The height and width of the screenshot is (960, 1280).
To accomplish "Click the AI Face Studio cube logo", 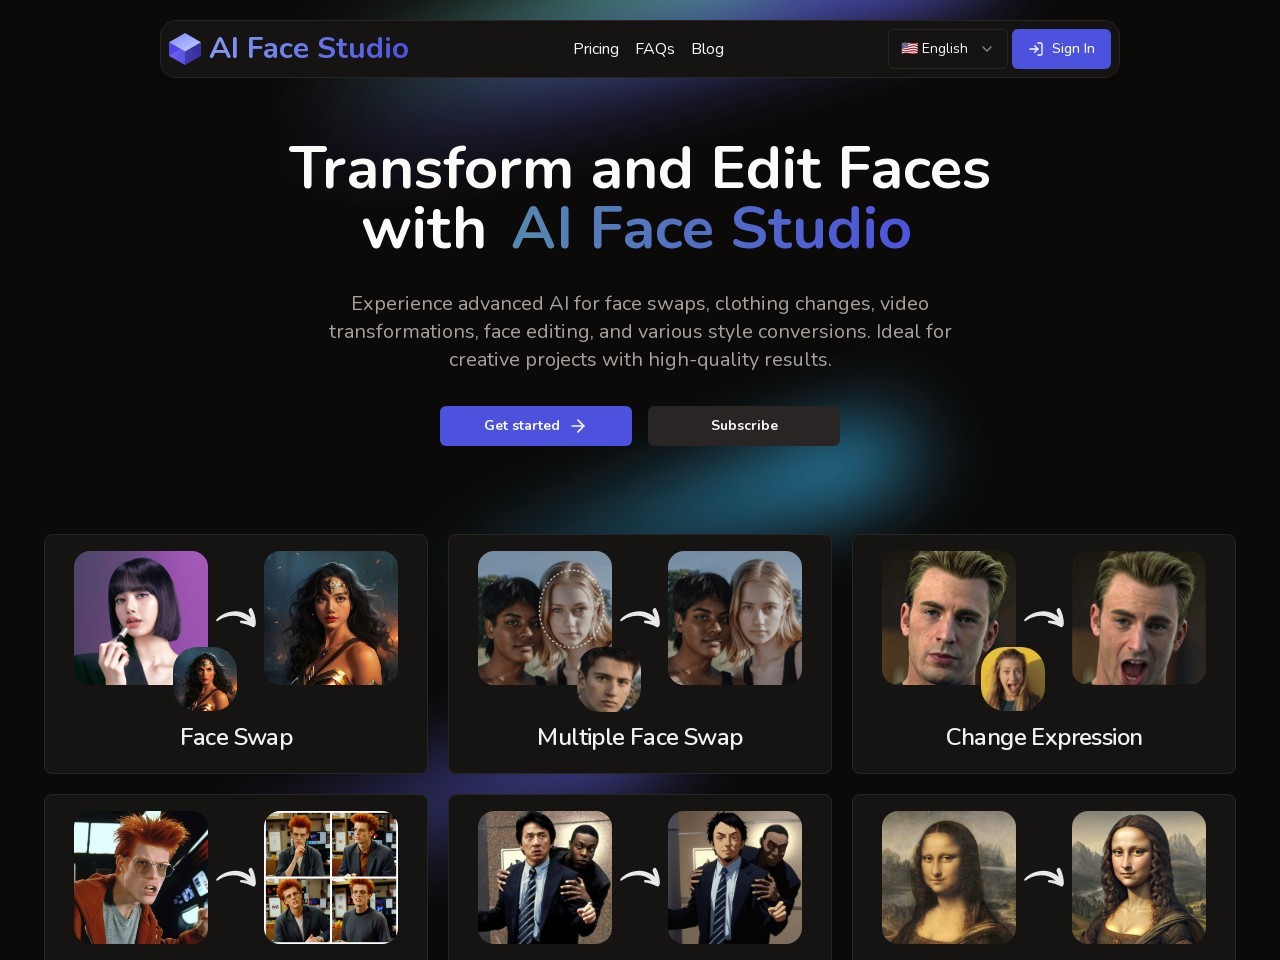I will tap(185, 48).
